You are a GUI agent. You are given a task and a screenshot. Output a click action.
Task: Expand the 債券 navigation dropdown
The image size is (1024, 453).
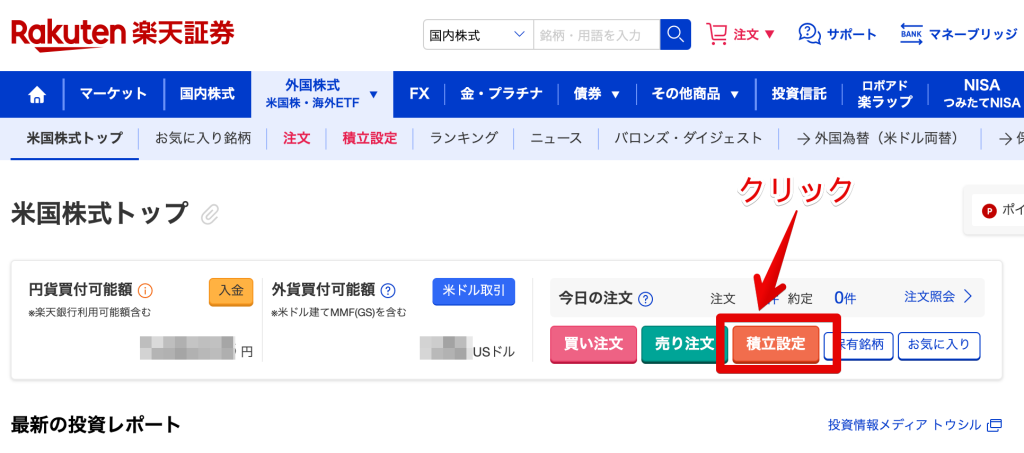[x=597, y=94]
